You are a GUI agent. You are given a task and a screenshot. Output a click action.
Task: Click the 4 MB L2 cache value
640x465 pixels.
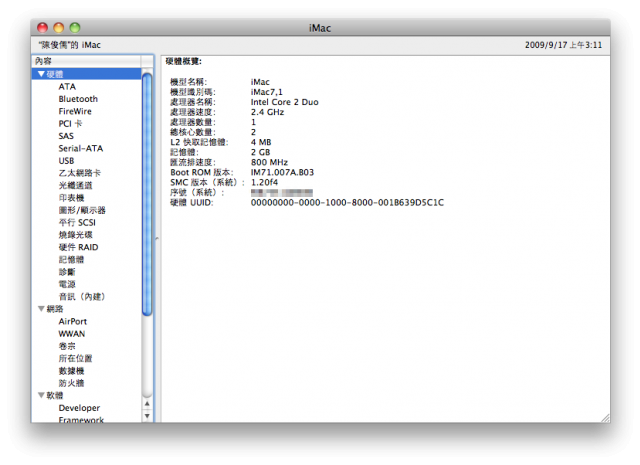261,142
